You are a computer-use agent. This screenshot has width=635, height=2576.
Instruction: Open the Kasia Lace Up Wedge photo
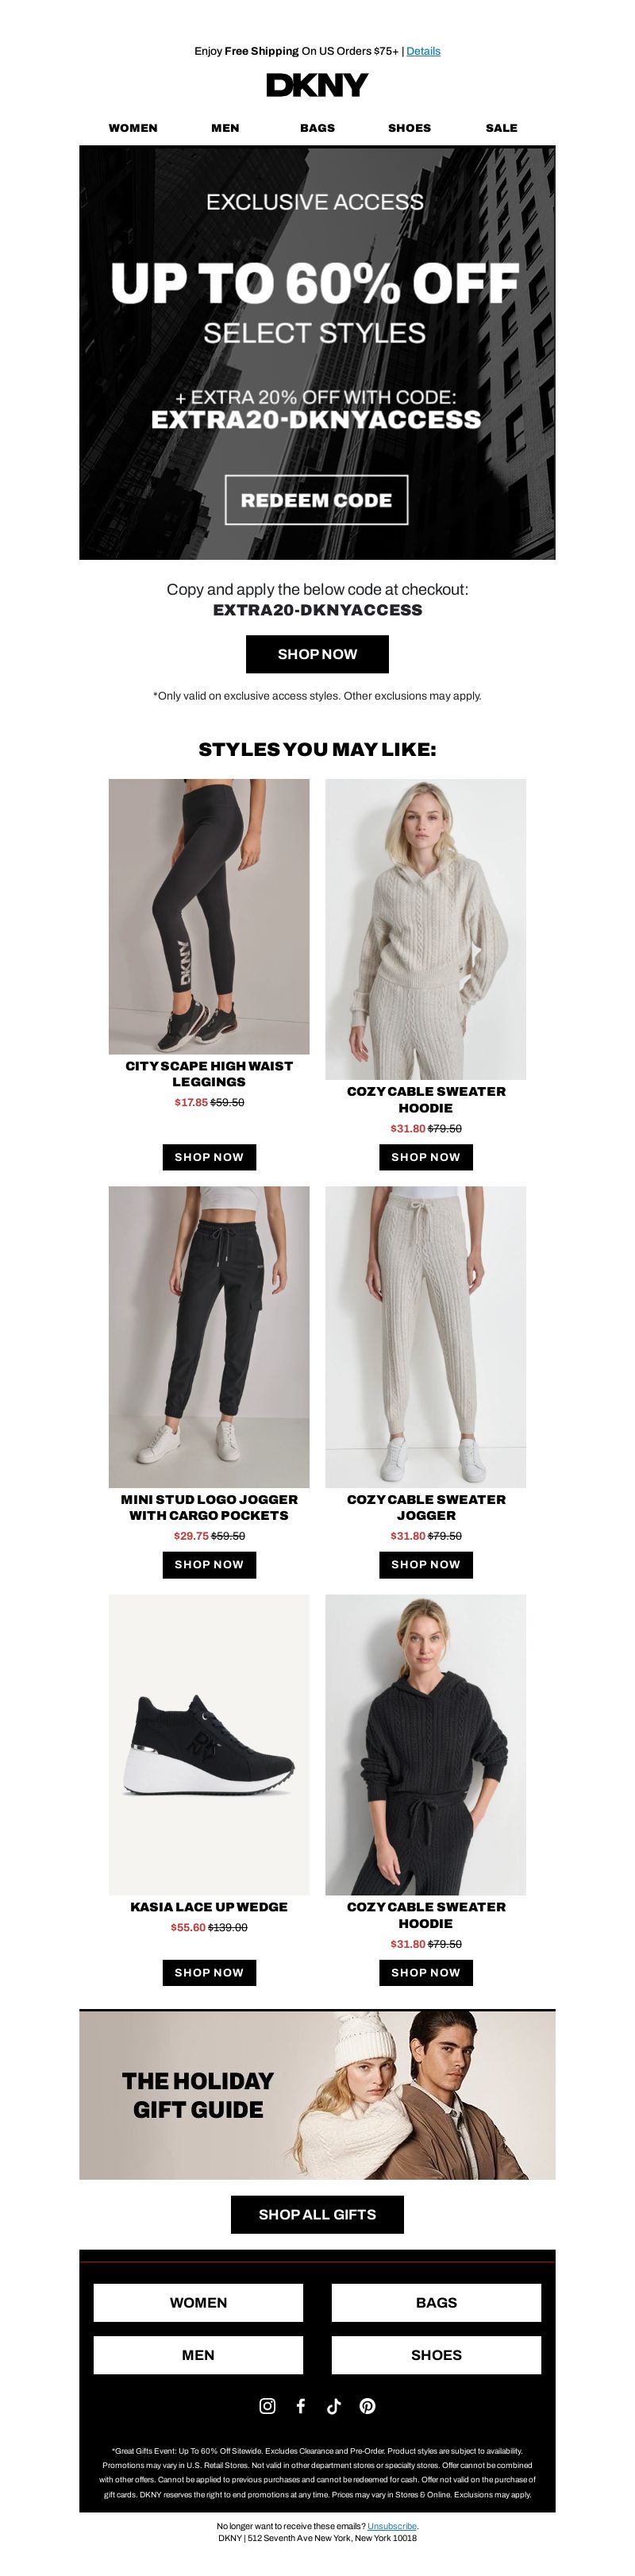pyautogui.click(x=209, y=1744)
